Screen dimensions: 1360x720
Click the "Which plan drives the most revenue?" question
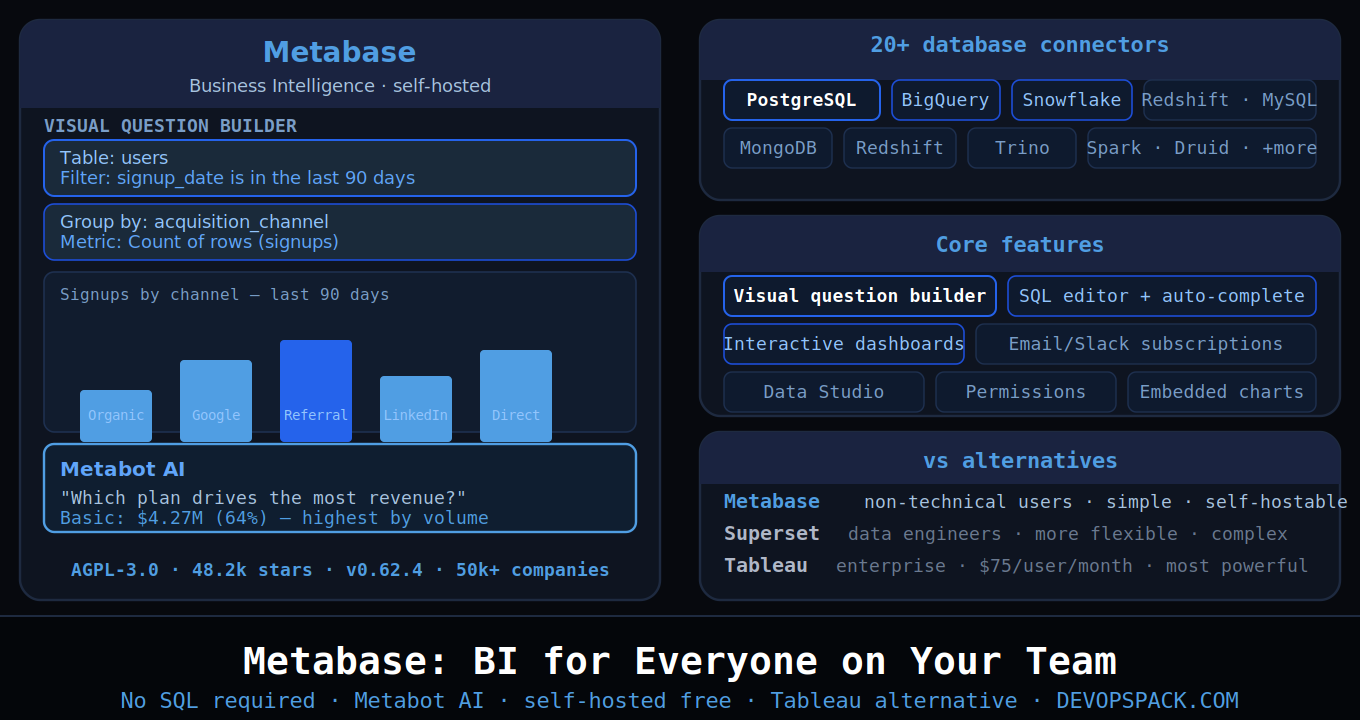(x=263, y=498)
